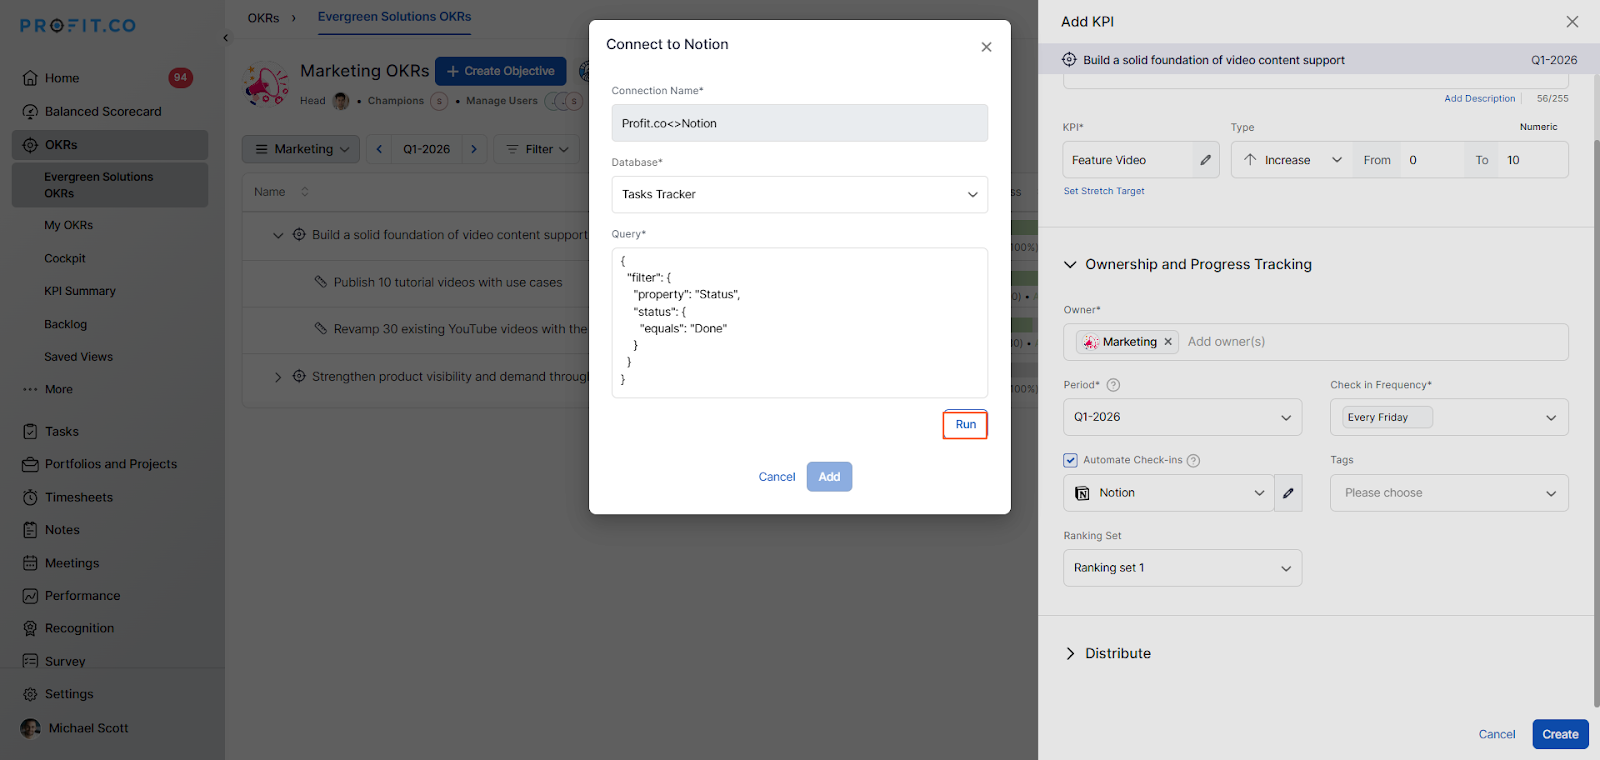Open Check in Frequency dropdown

click(x=1449, y=417)
